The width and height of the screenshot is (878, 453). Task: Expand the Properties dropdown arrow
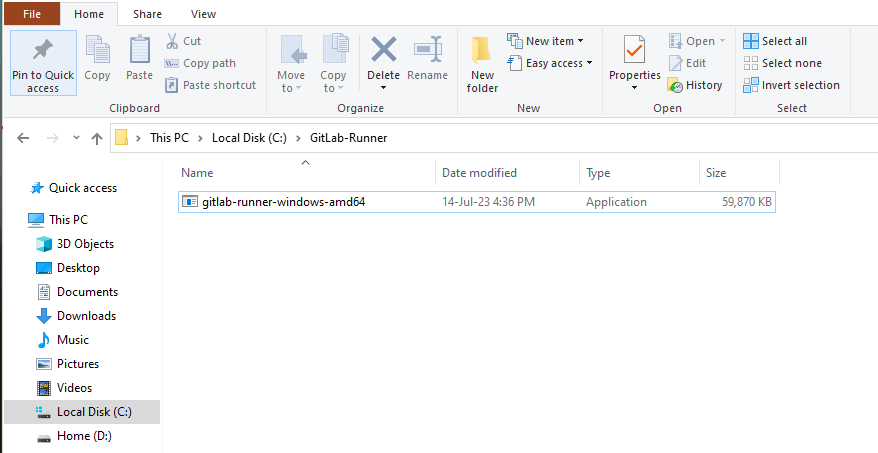tap(634, 88)
